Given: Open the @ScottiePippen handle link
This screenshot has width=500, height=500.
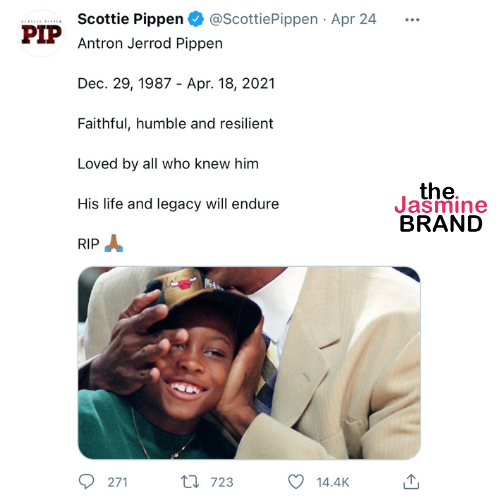Looking at the screenshot, I should pos(263,19).
